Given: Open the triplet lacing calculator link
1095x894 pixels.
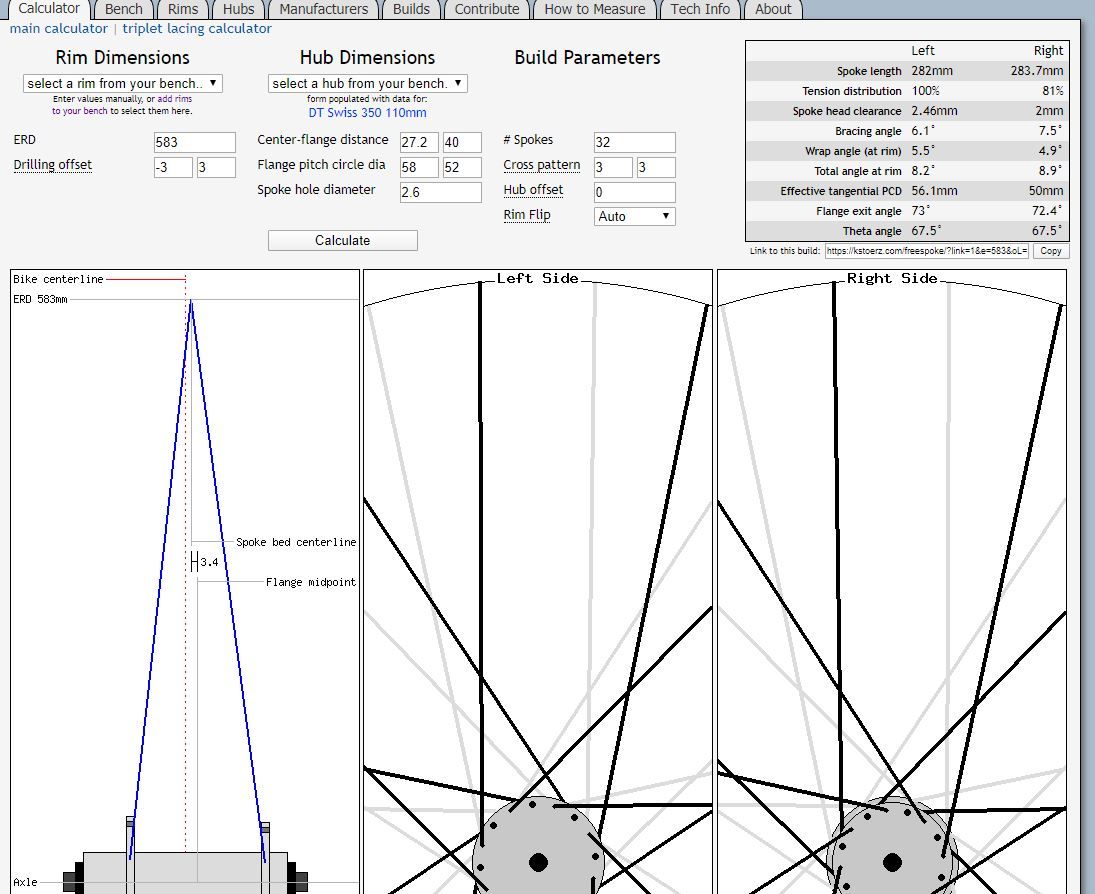Looking at the screenshot, I should tap(197, 29).
